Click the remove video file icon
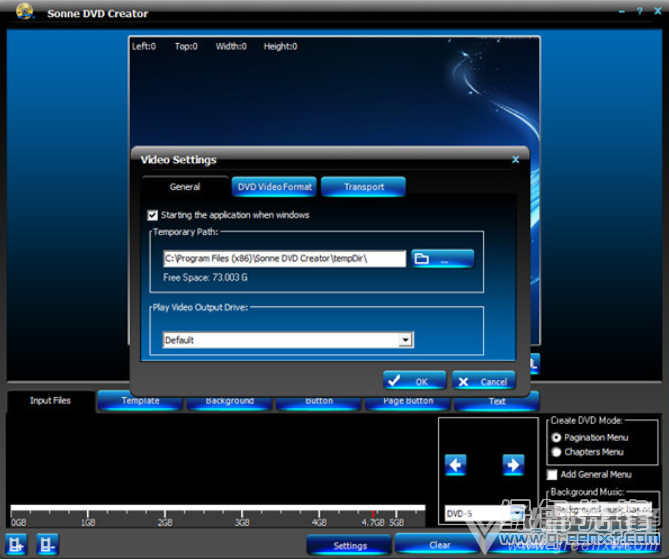 47,544
